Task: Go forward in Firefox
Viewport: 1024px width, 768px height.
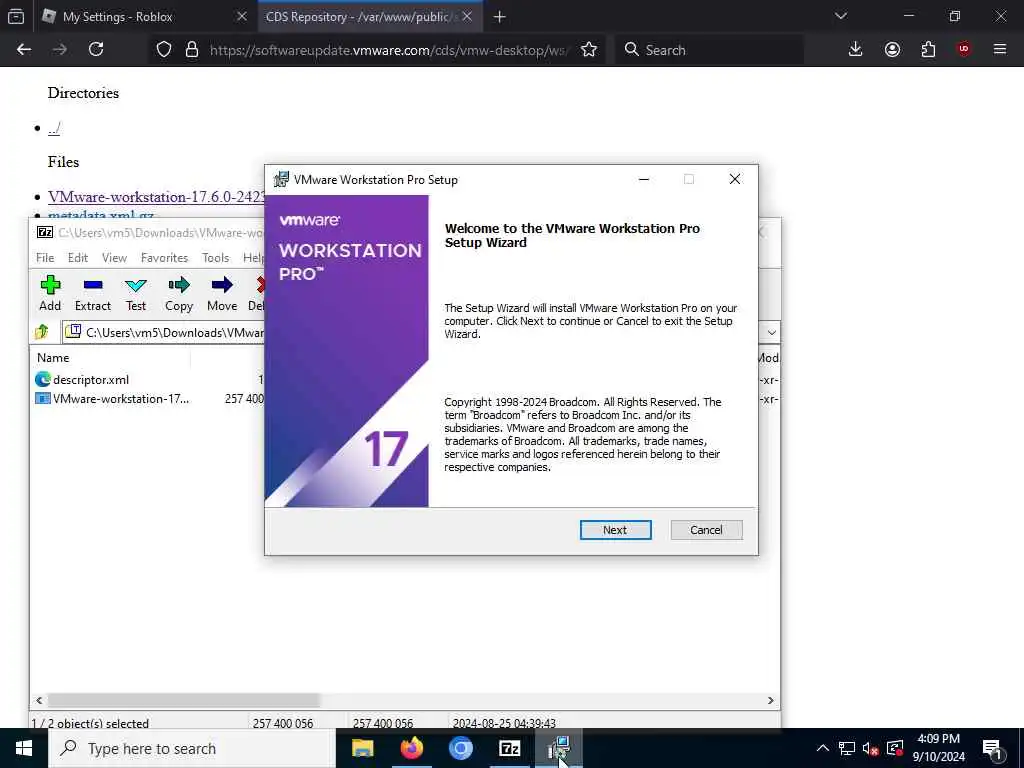Action: tap(59, 50)
